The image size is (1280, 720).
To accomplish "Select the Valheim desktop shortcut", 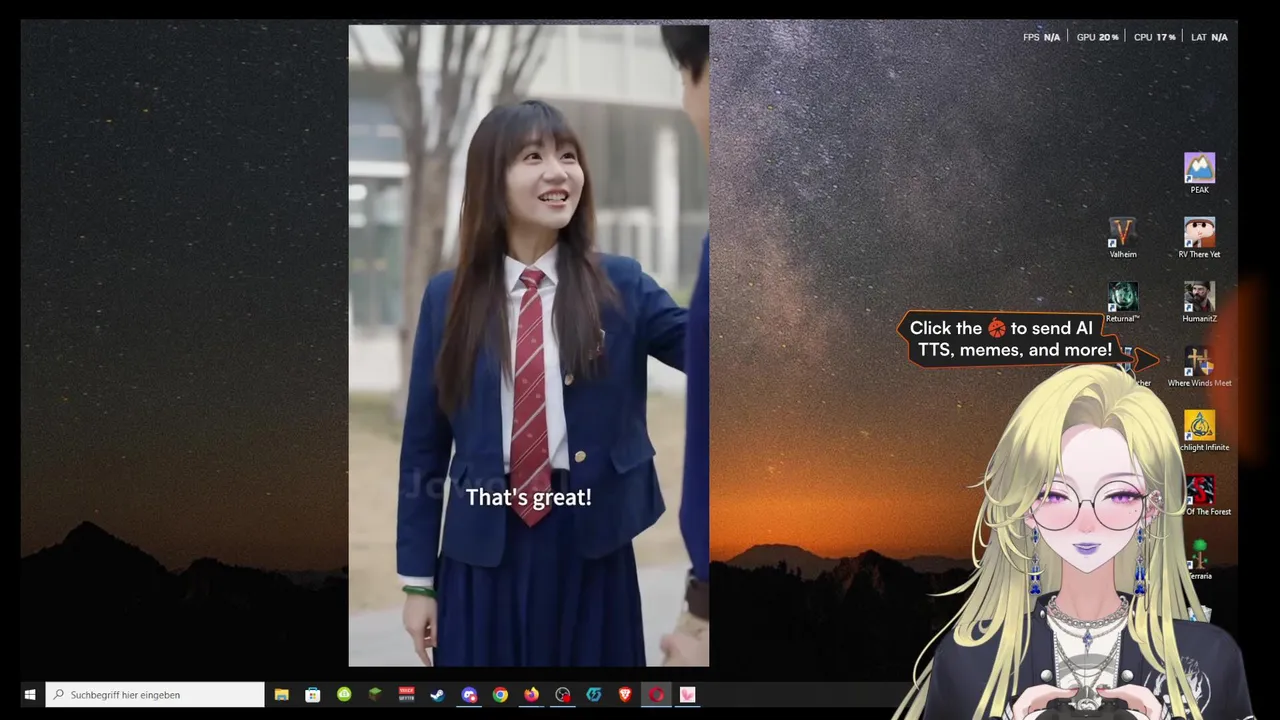I will click(x=1123, y=238).
